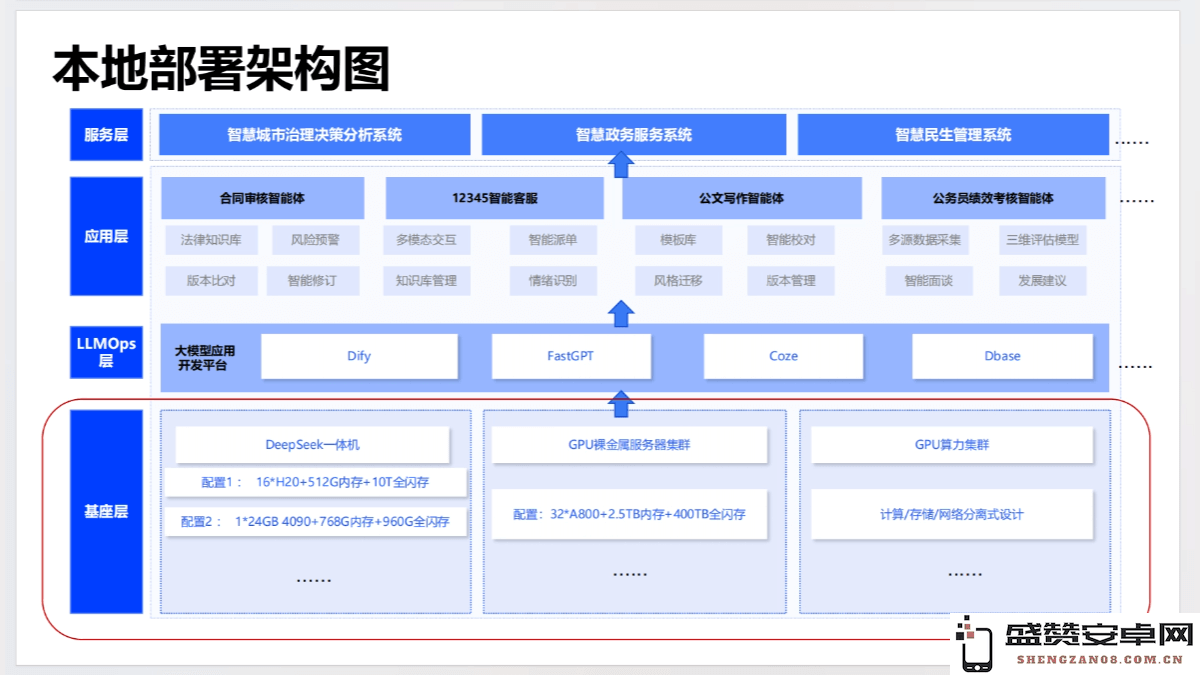Click the 配置1 16*H20 configuration line
Viewport: 1200px width, 675px height.
coord(316,483)
